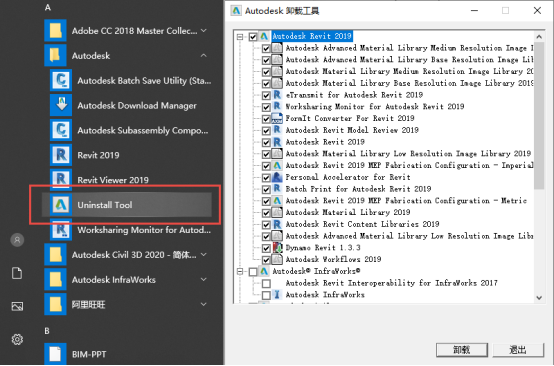Screen dimensions: 554x366
Task: Check the Autodesk InfraWorks child checkbox
Action: pyautogui.click(x=266, y=295)
